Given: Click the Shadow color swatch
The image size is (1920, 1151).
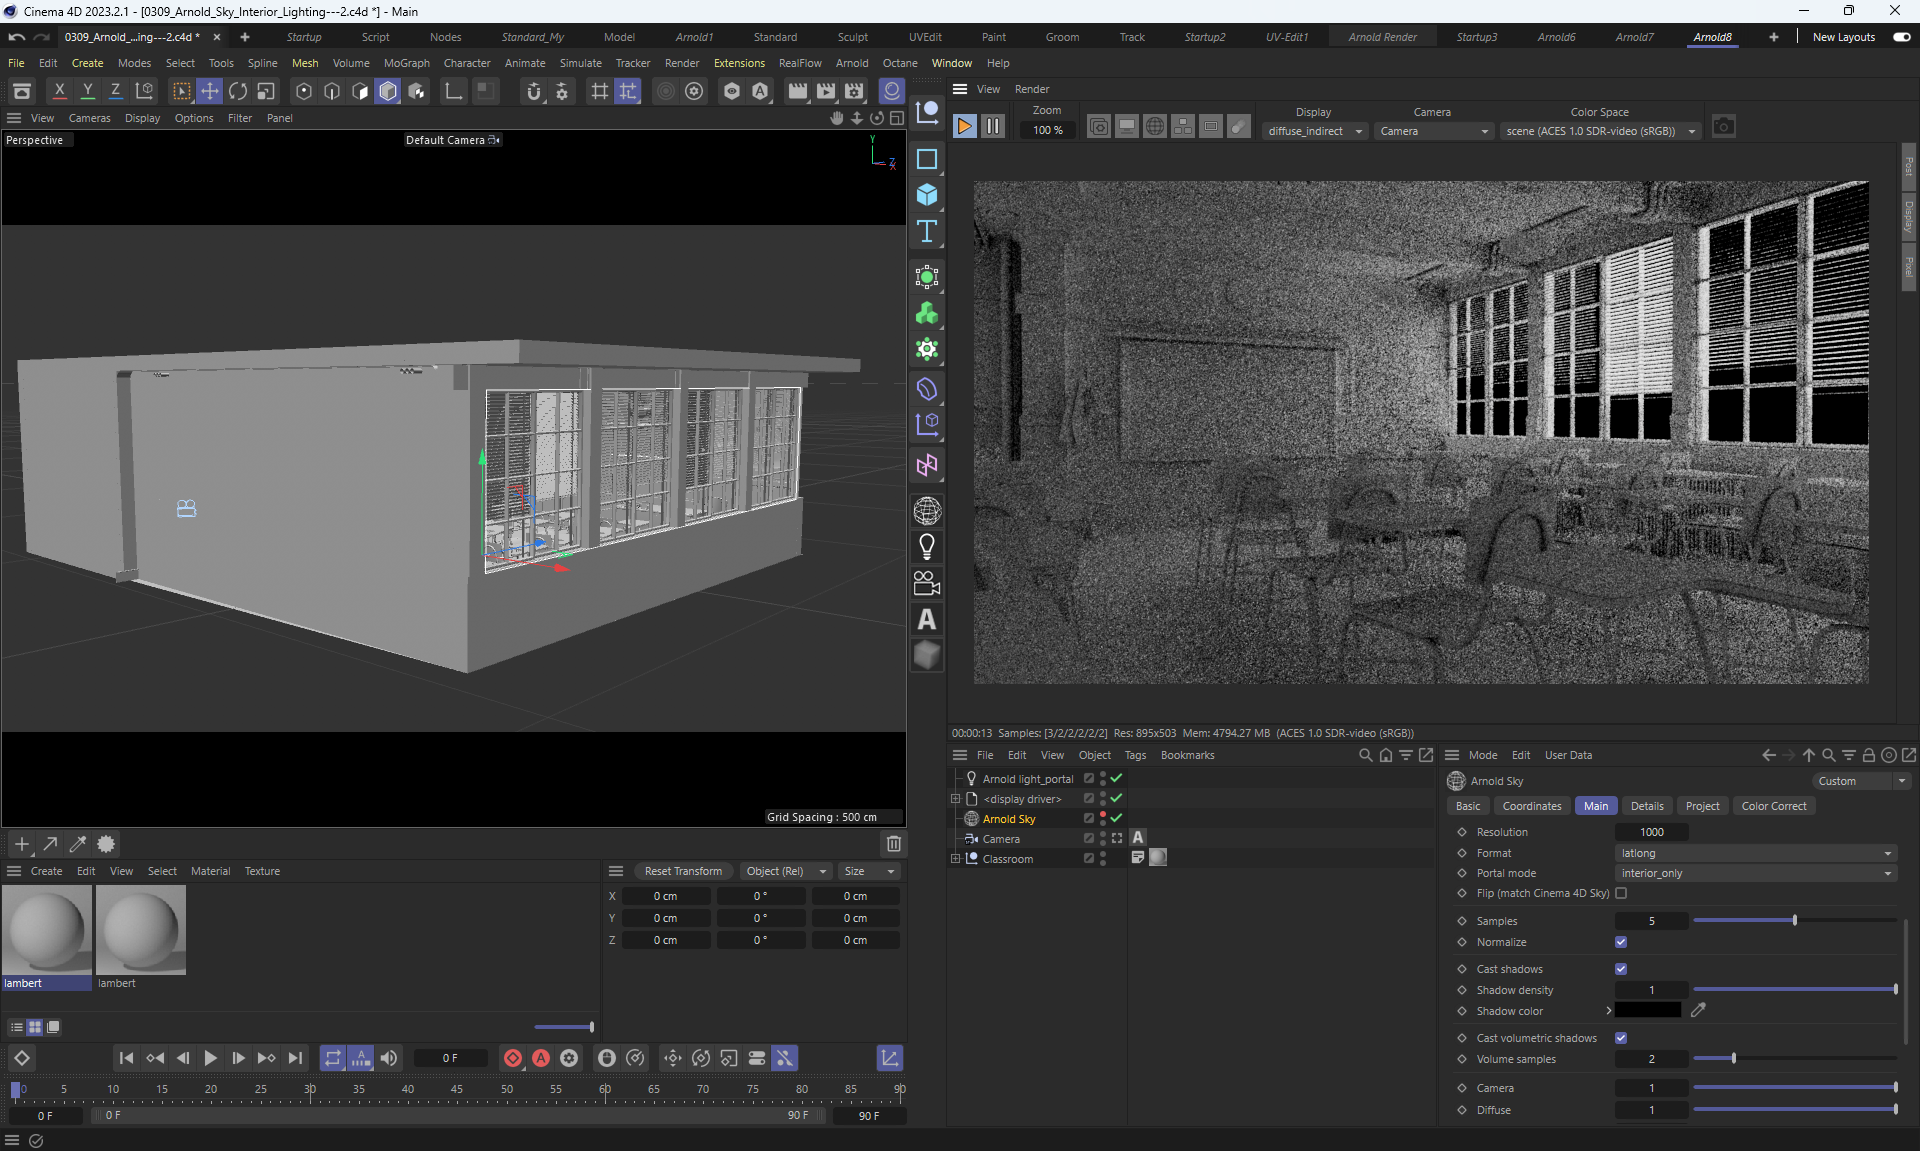Looking at the screenshot, I should [1648, 1011].
